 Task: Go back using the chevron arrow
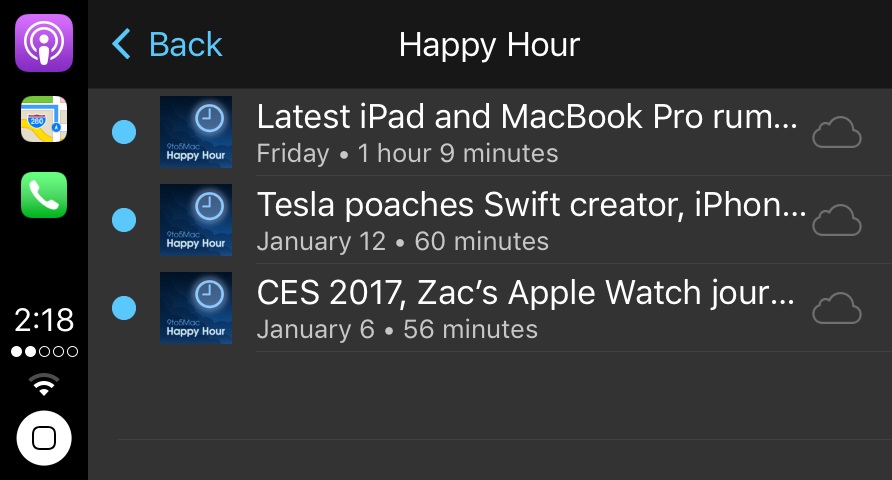pyautogui.click(x=121, y=44)
